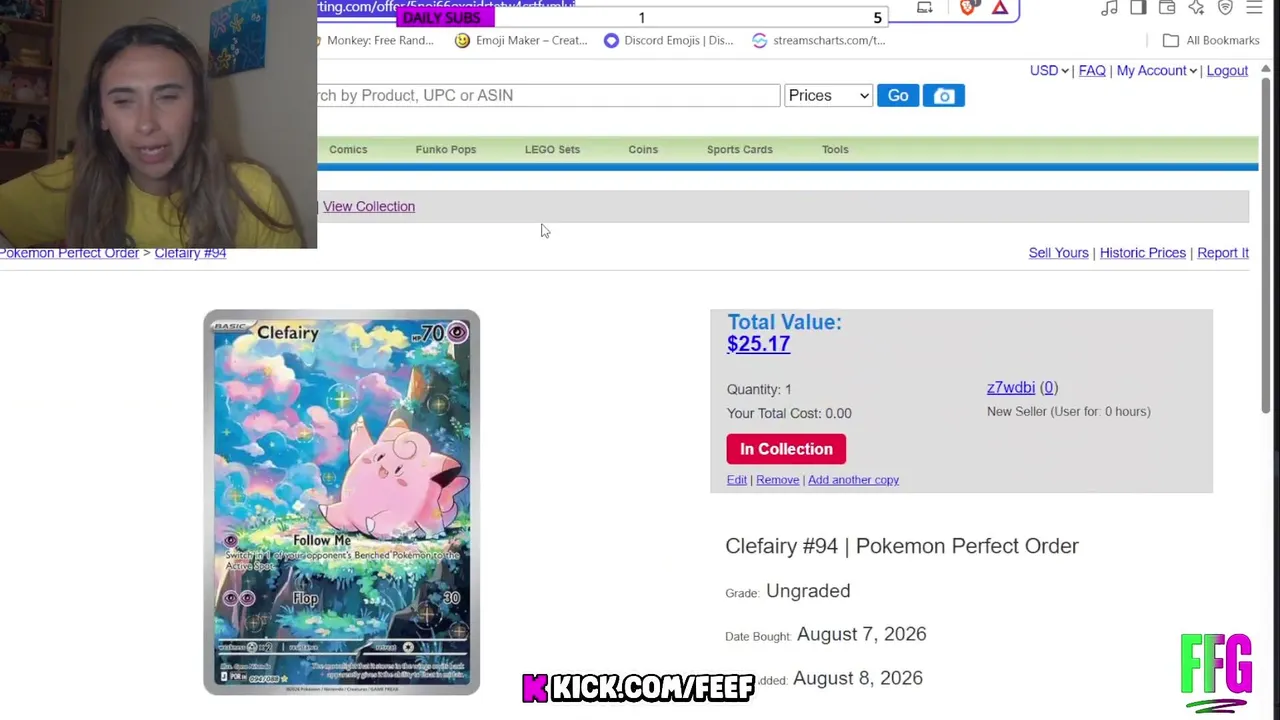Expand the USD currency dropdown
The image size is (1280, 720).
click(x=1049, y=71)
